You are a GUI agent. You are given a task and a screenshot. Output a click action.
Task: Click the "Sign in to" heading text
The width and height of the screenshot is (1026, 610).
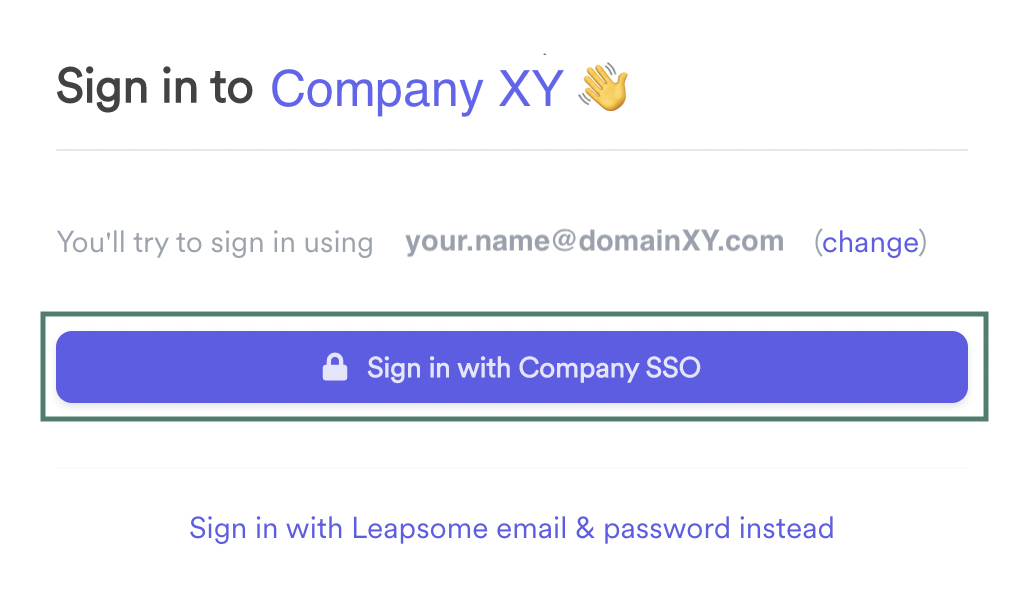pyautogui.click(x=155, y=87)
